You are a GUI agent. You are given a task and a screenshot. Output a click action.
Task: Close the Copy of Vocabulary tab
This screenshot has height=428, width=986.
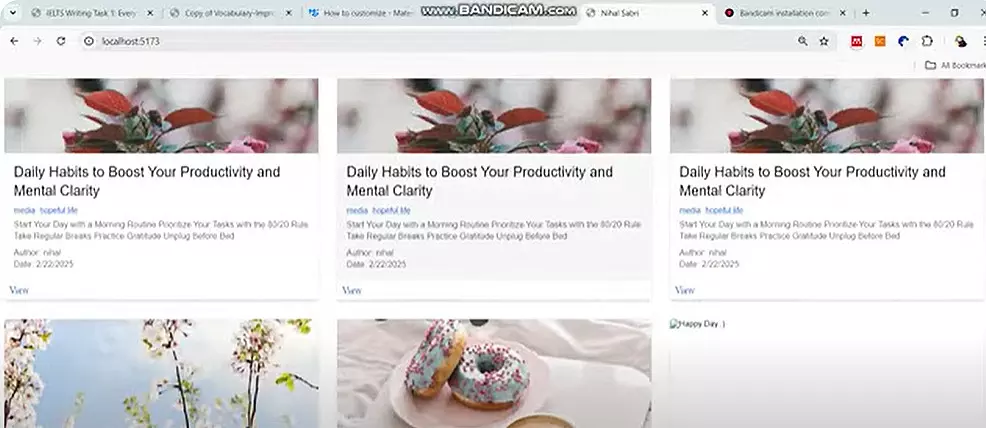[x=289, y=13]
